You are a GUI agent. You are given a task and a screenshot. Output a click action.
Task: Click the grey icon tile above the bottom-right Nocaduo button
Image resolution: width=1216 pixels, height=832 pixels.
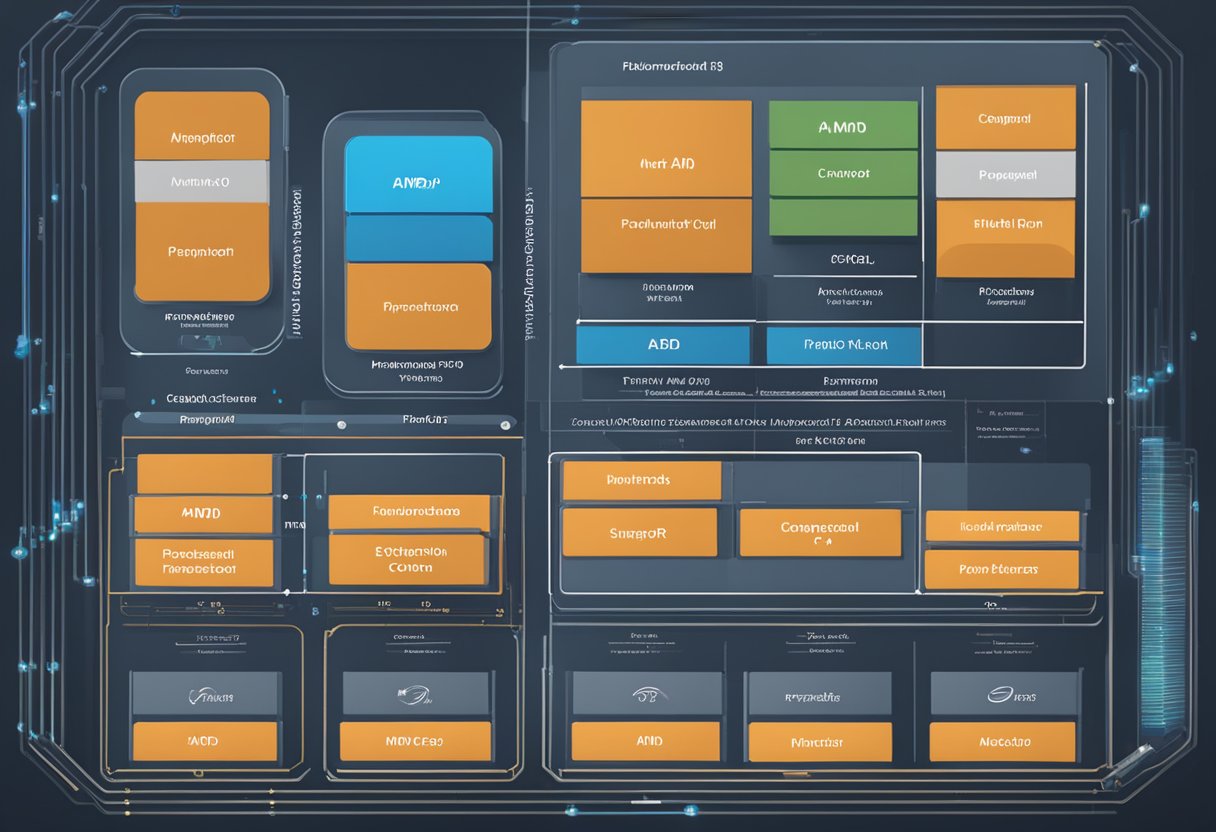coord(1003,693)
